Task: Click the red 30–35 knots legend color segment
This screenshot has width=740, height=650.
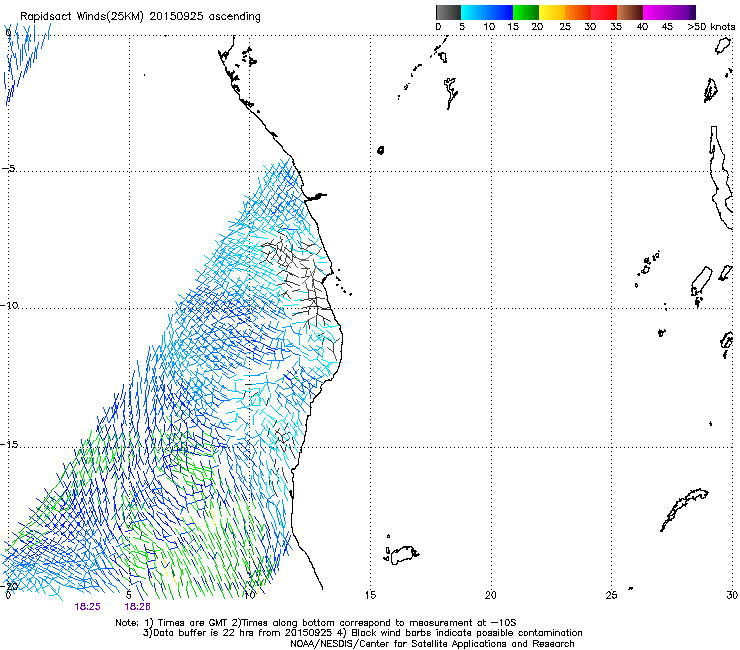Action: [x=604, y=12]
